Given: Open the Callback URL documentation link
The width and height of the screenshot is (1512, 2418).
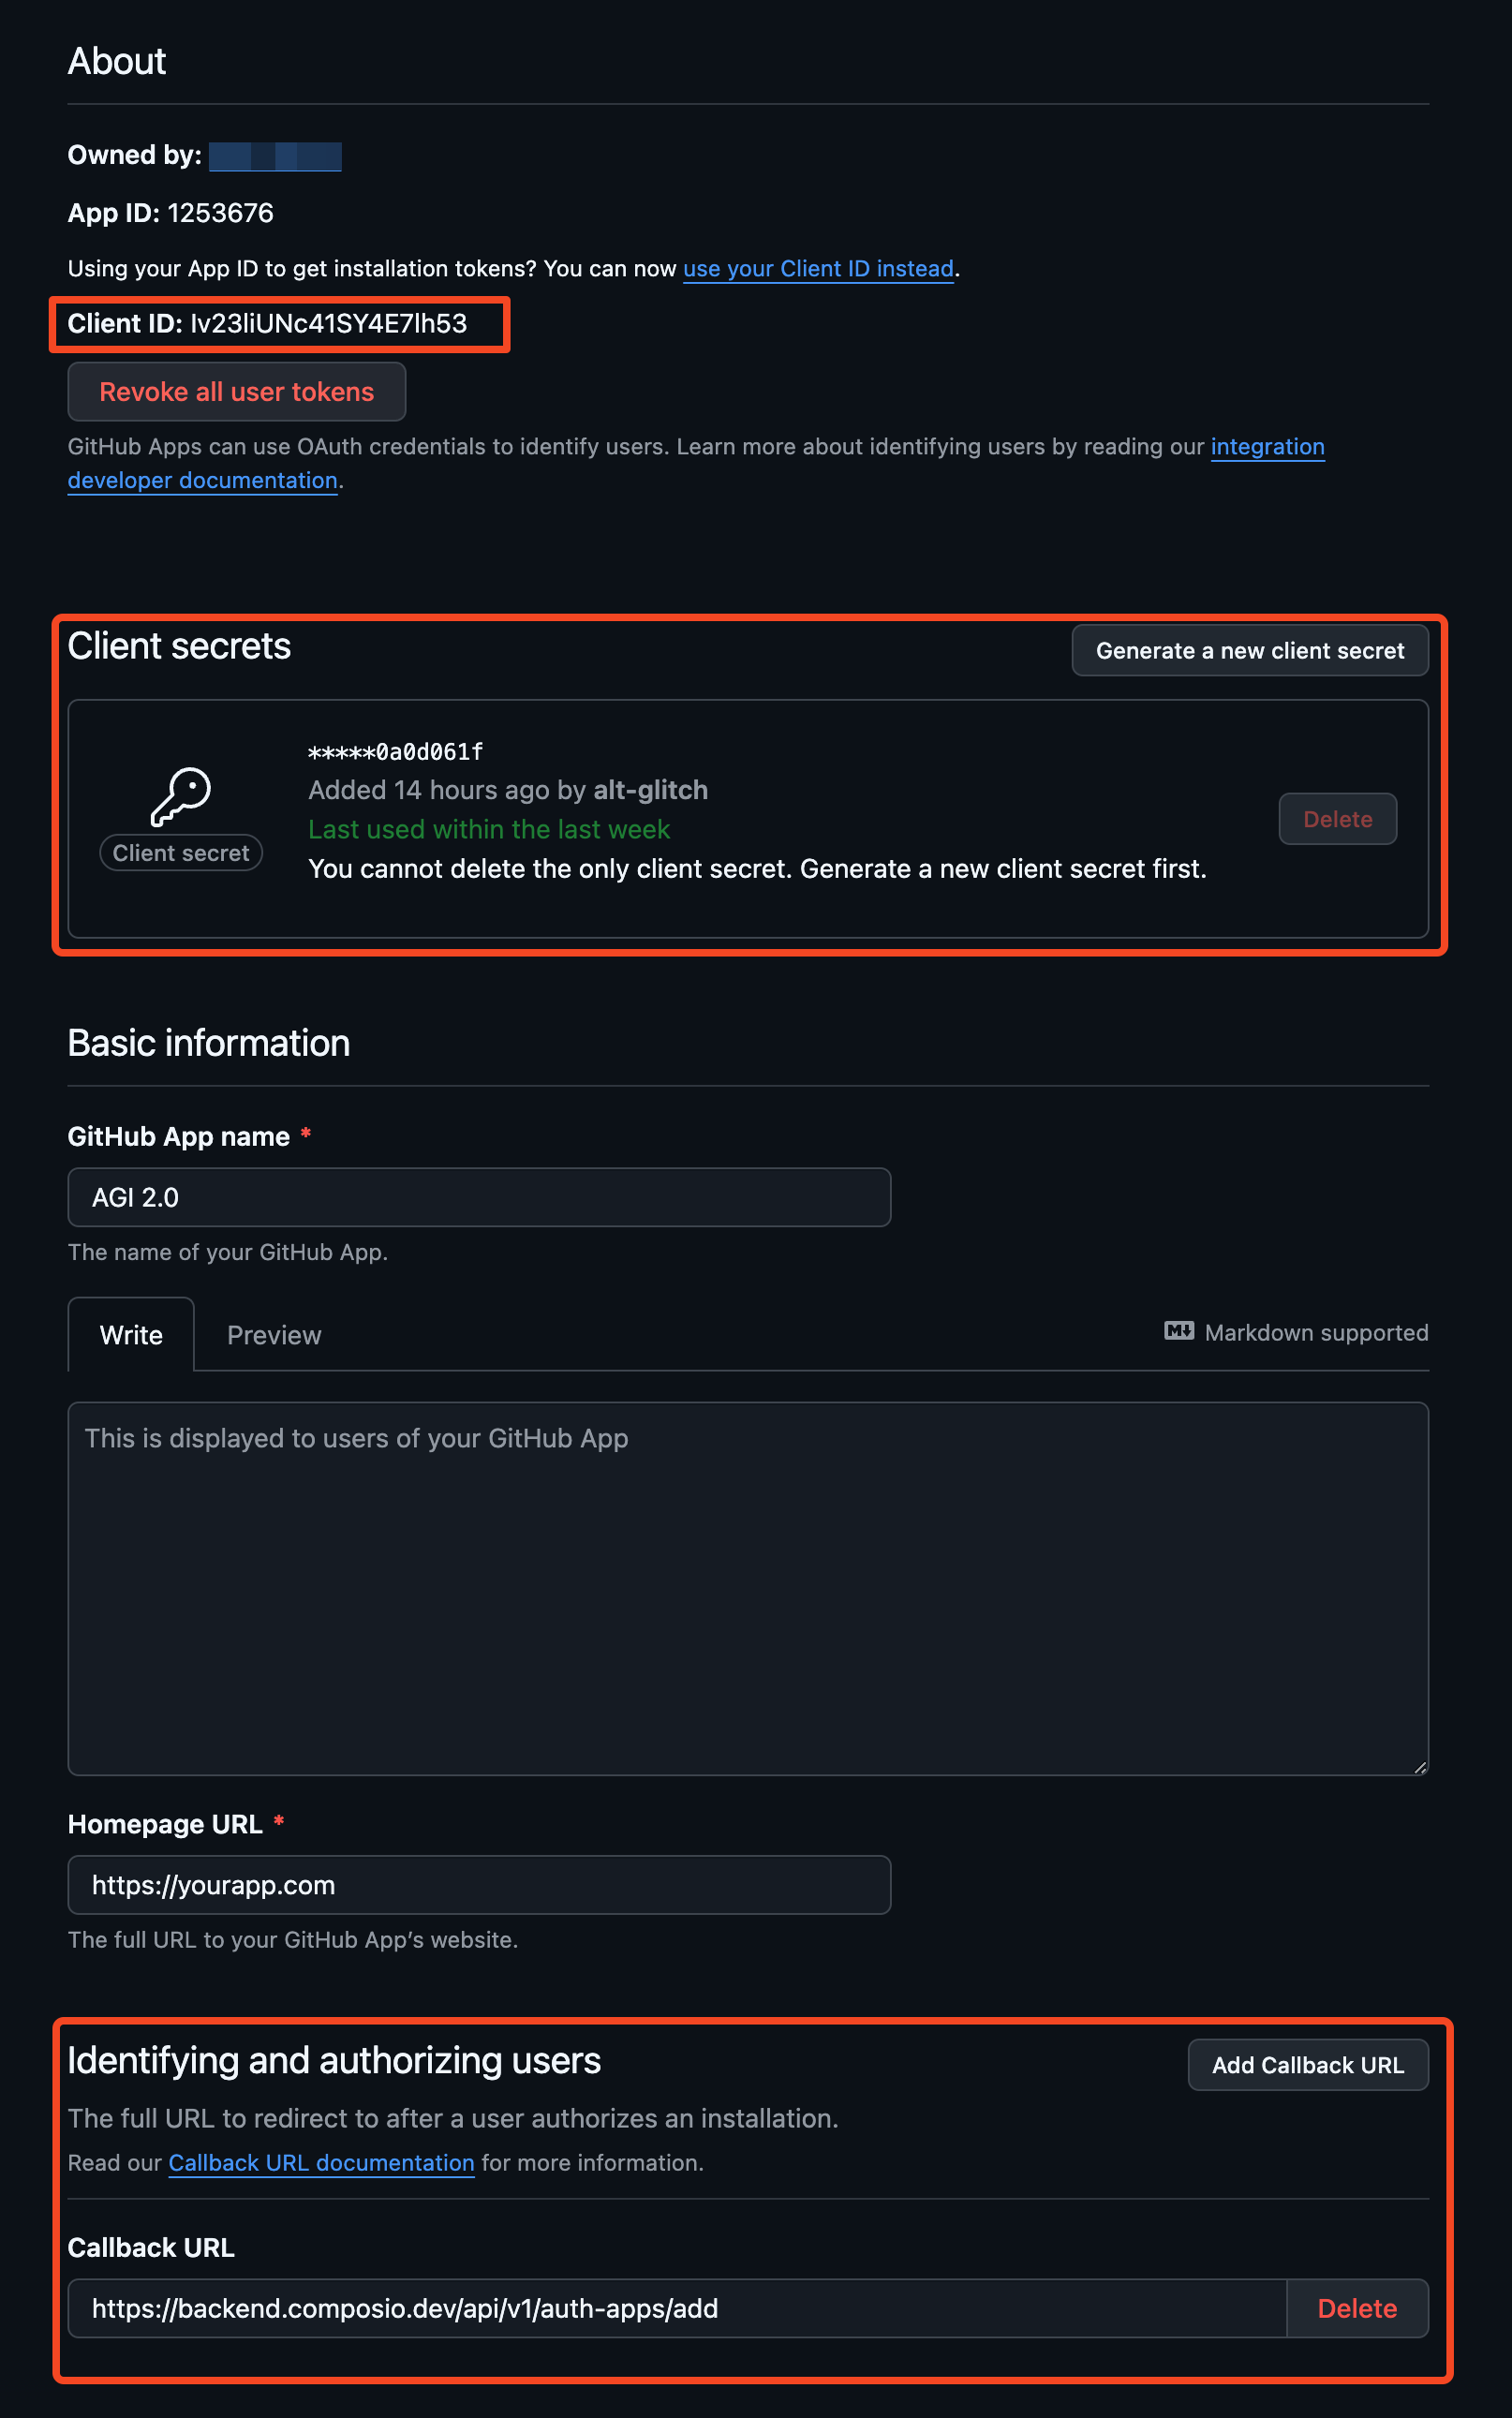Looking at the screenshot, I should 321,2162.
